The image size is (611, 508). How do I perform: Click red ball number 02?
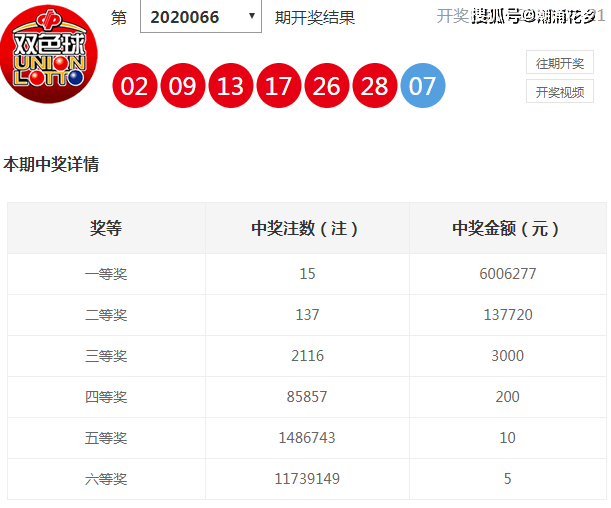(135, 86)
